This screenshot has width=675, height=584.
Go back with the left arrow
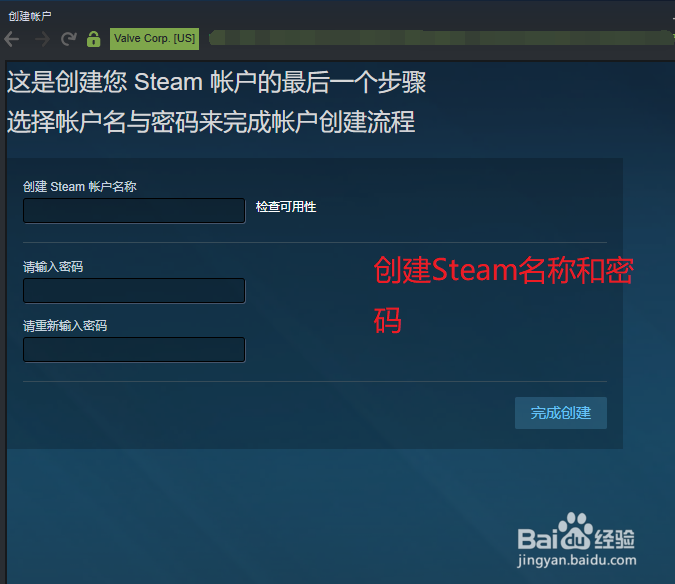tap(12, 39)
